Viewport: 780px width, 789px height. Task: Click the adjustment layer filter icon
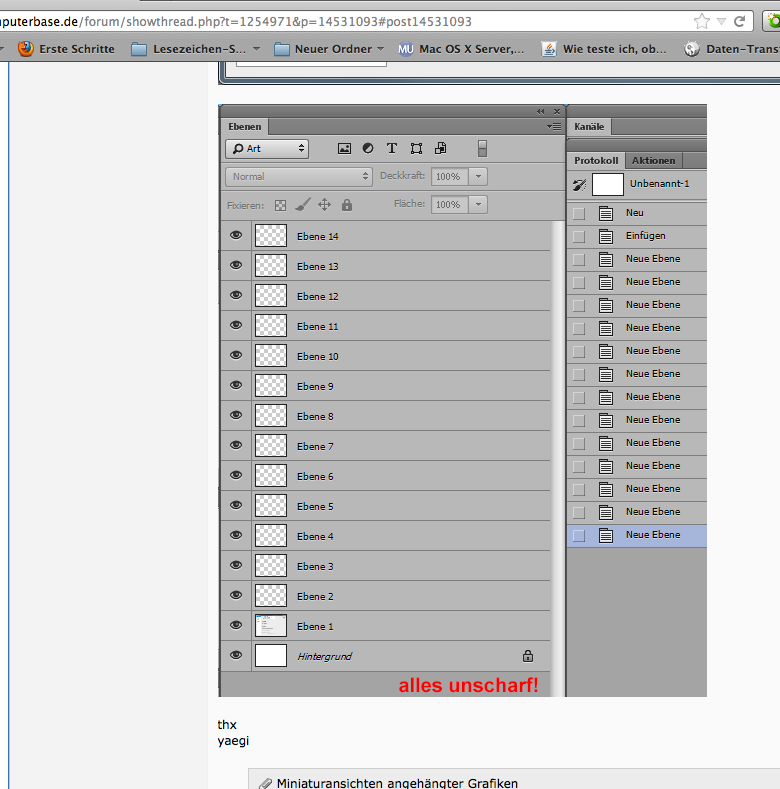click(368, 148)
